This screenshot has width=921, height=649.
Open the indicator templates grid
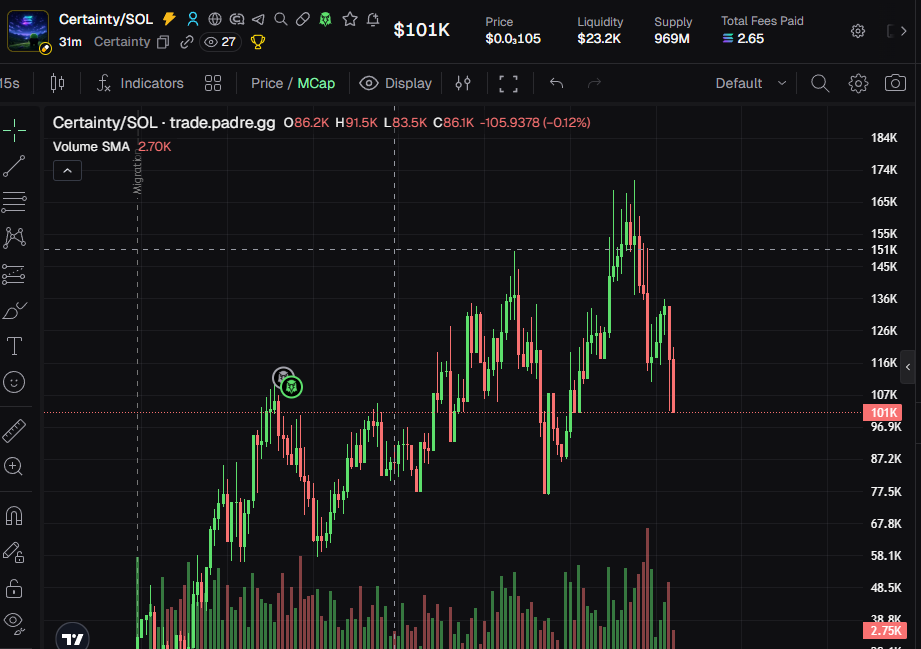coord(213,83)
